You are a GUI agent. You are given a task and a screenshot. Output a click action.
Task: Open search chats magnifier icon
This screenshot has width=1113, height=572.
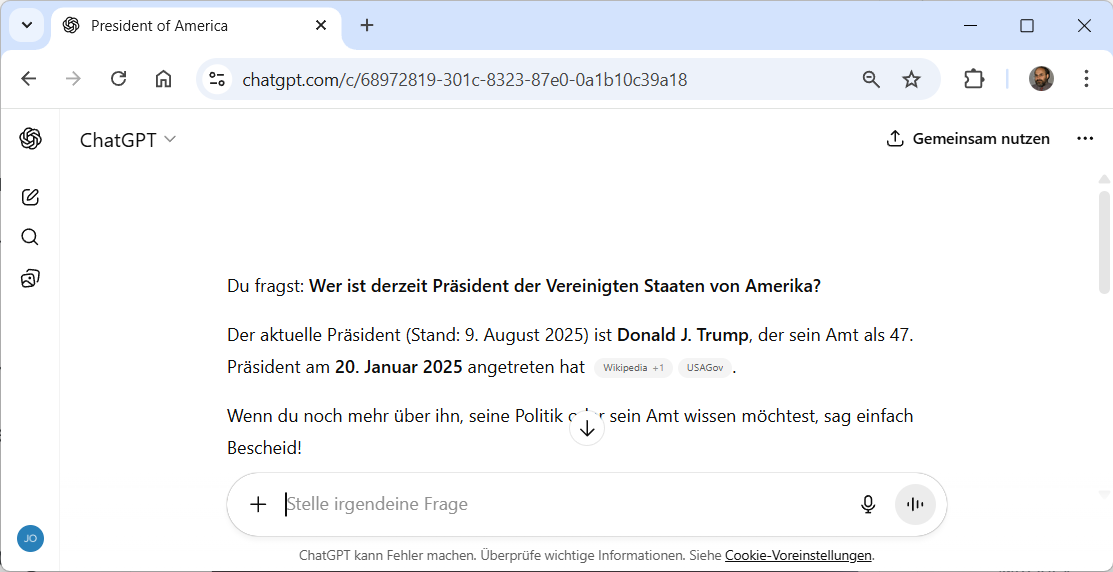click(x=30, y=237)
